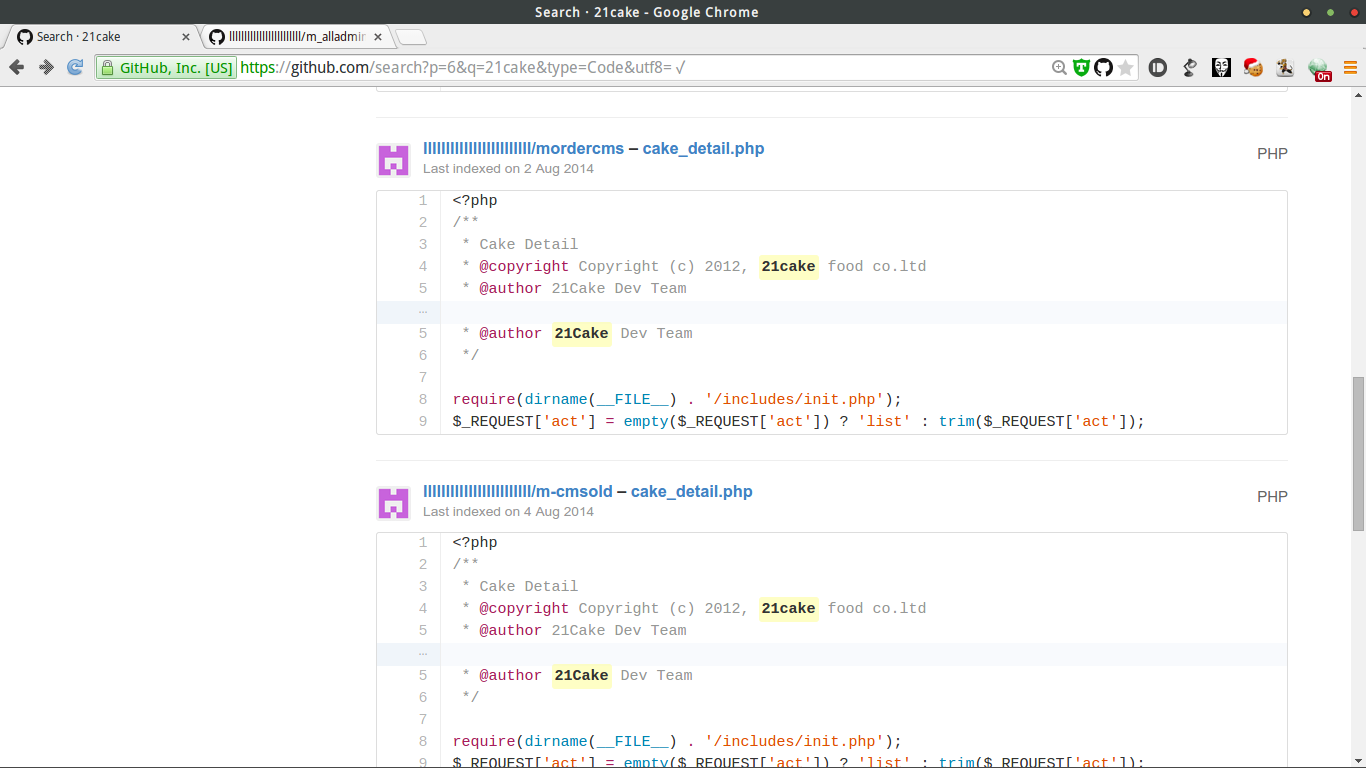Screen dimensions: 1366x768
Task: Open the mordercms repository link
Action: click(523, 149)
